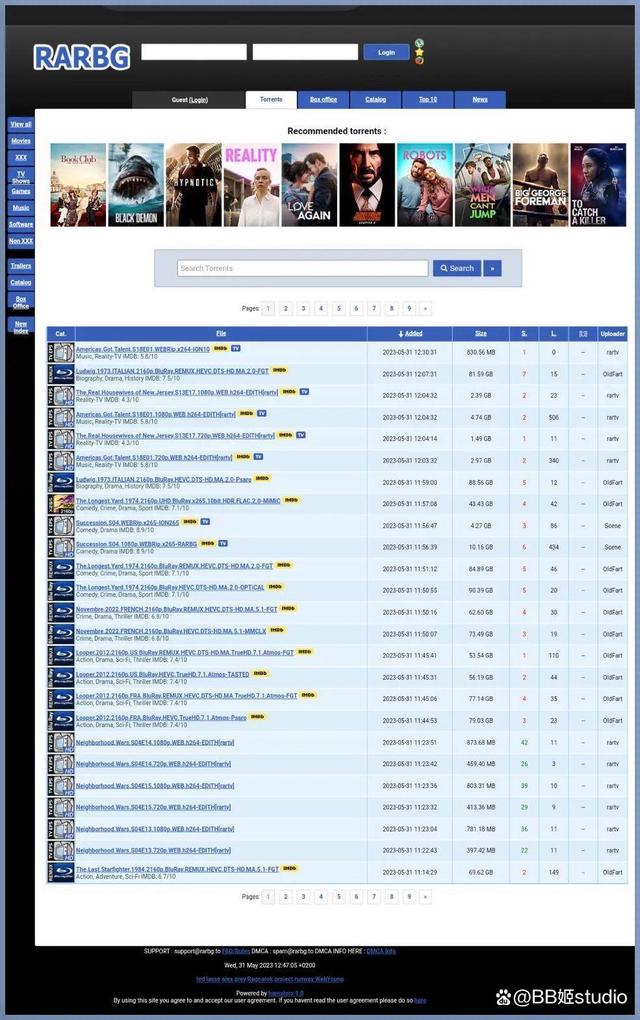Screen dimensions: 640x1020
Task: Click TV badge on Succession.S04.1080p RARBG row
Action: coord(223,543)
